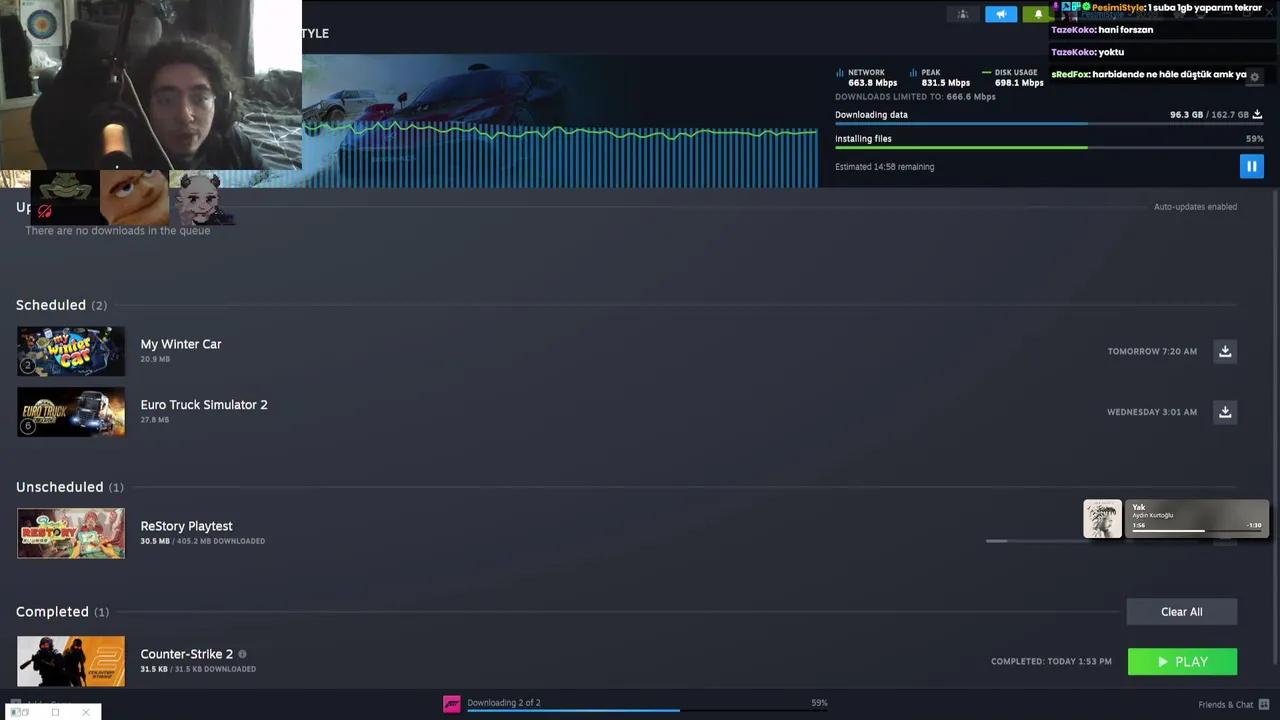Pause the current download
This screenshot has height=720, width=1280.
(1251, 166)
